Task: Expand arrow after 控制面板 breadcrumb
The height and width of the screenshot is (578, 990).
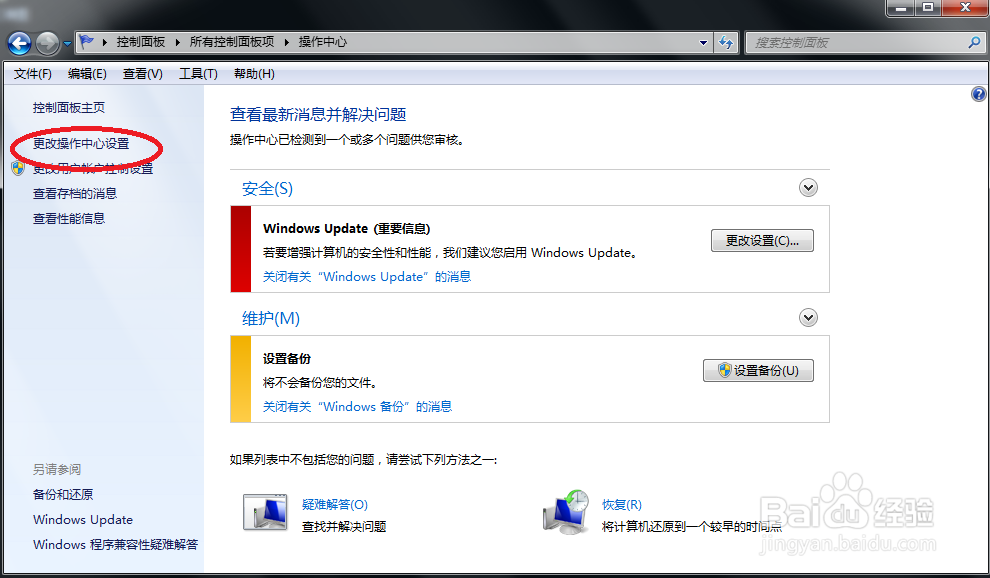Action: point(177,42)
